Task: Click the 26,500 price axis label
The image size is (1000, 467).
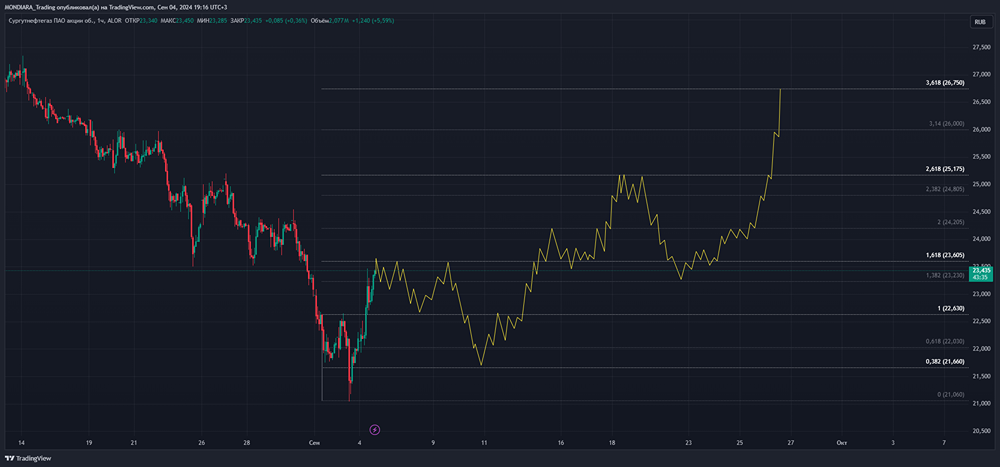Action: tap(981, 102)
